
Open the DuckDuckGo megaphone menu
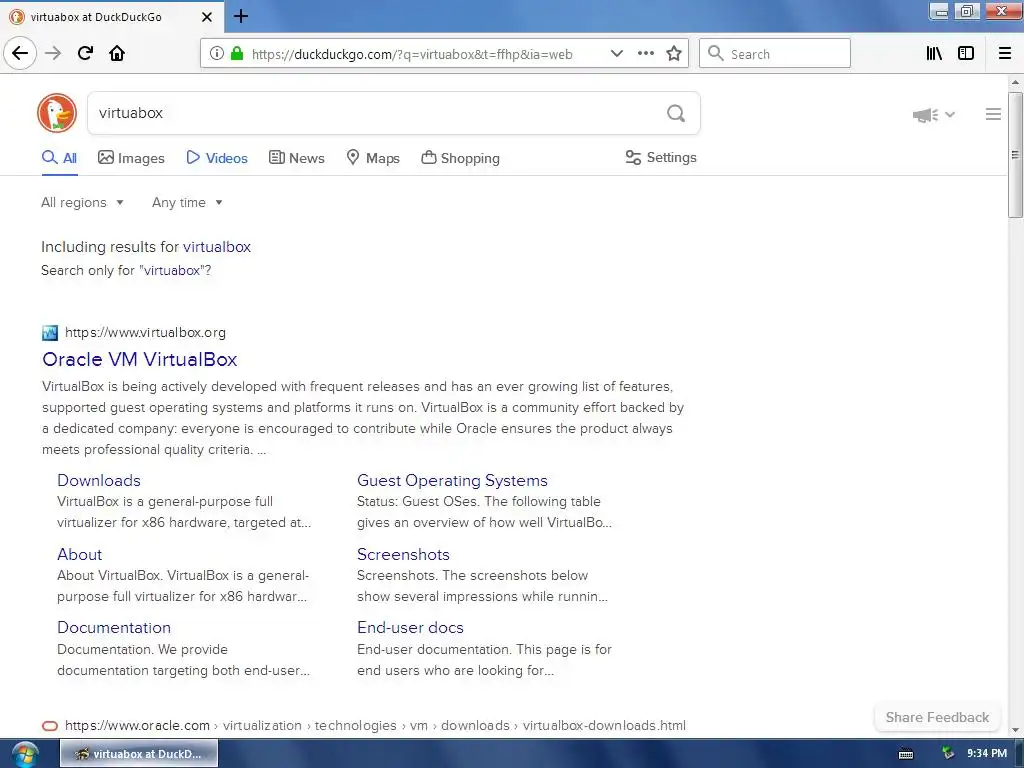pyautogui.click(x=933, y=115)
